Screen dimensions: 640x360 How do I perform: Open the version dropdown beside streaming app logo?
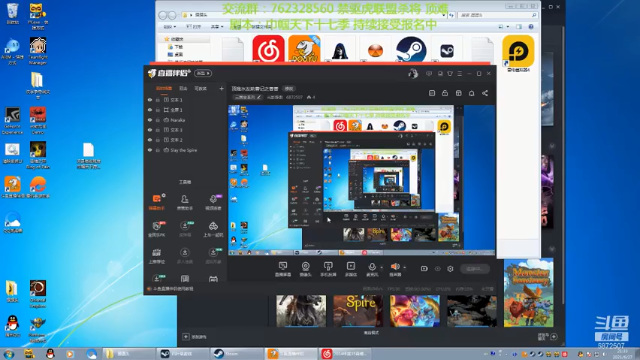pyautogui.click(x=203, y=73)
